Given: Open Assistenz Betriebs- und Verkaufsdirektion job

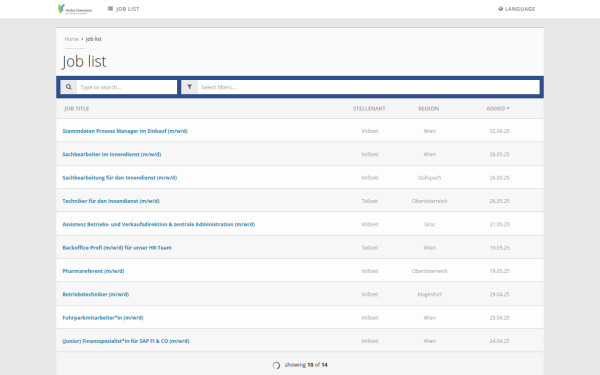Looking at the screenshot, I should (159, 224).
